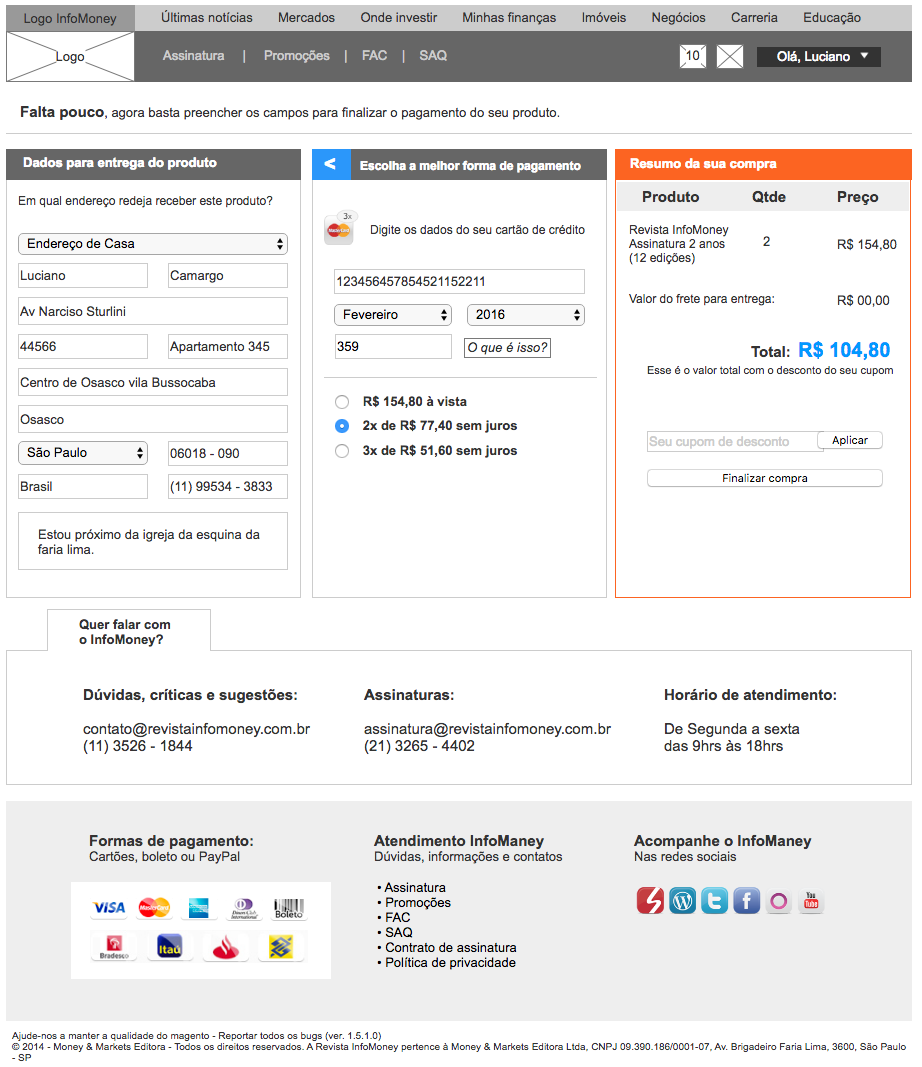
Task: Open the São Paulo state dropdown
Action: 83,453
